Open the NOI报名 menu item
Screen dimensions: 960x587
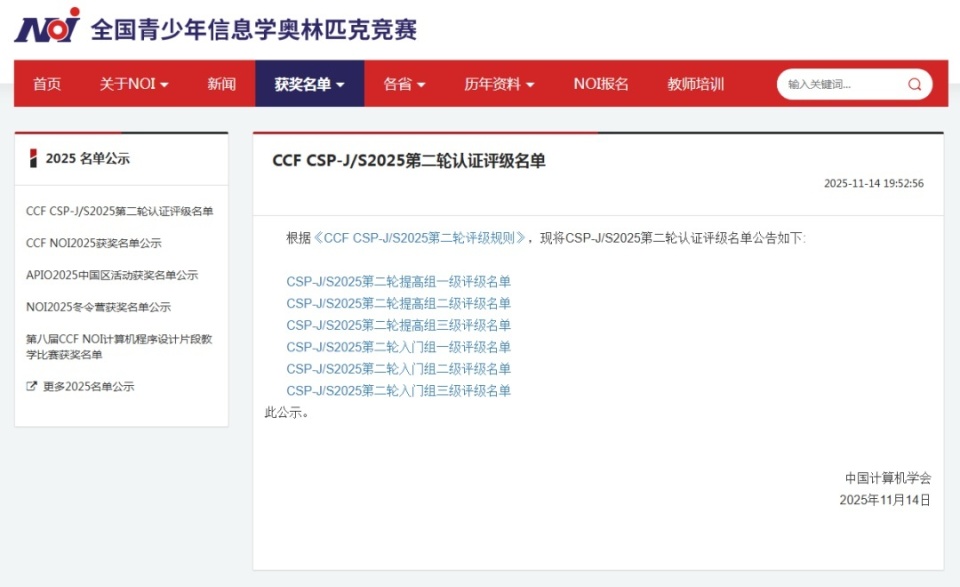pyautogui.click(x=601, y=84)
